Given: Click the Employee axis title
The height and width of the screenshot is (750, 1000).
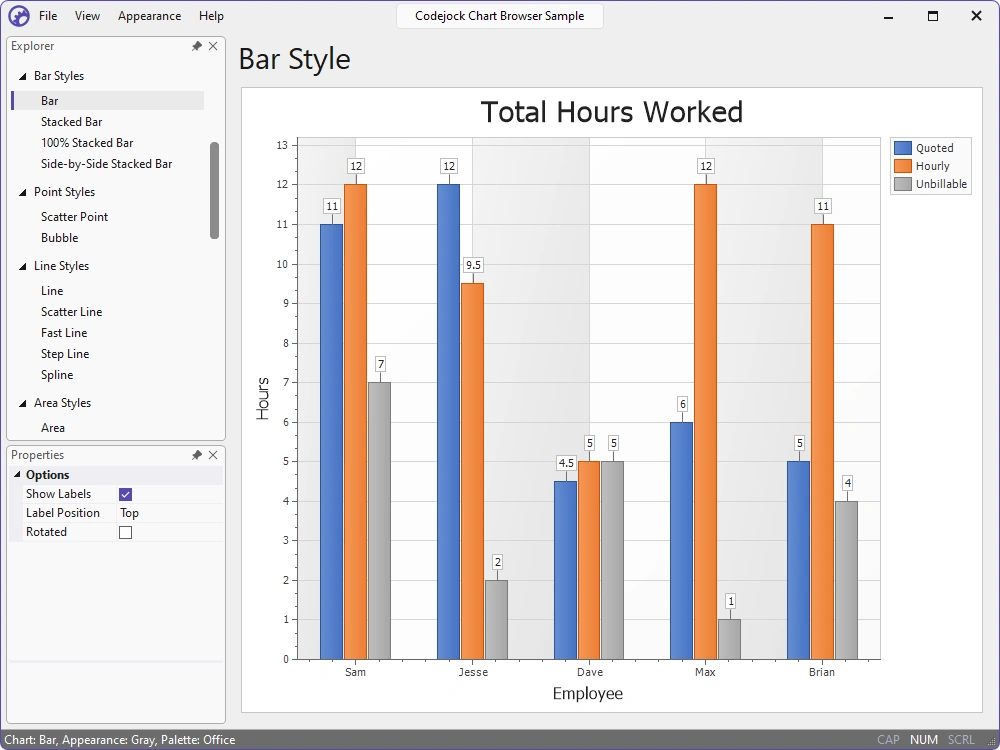Looking at the screenshot, I should (587, 693).
